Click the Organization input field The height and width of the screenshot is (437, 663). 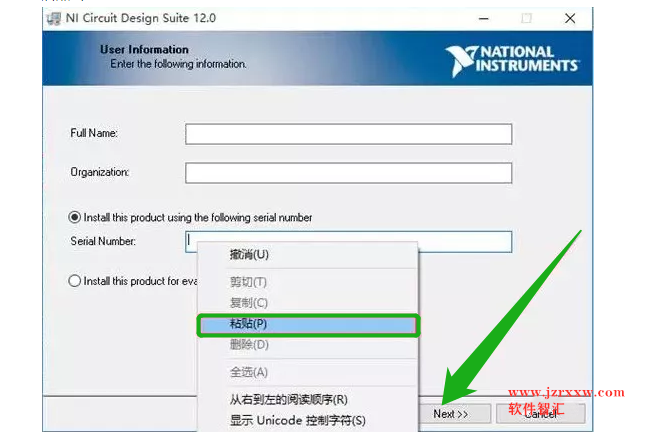348,173
